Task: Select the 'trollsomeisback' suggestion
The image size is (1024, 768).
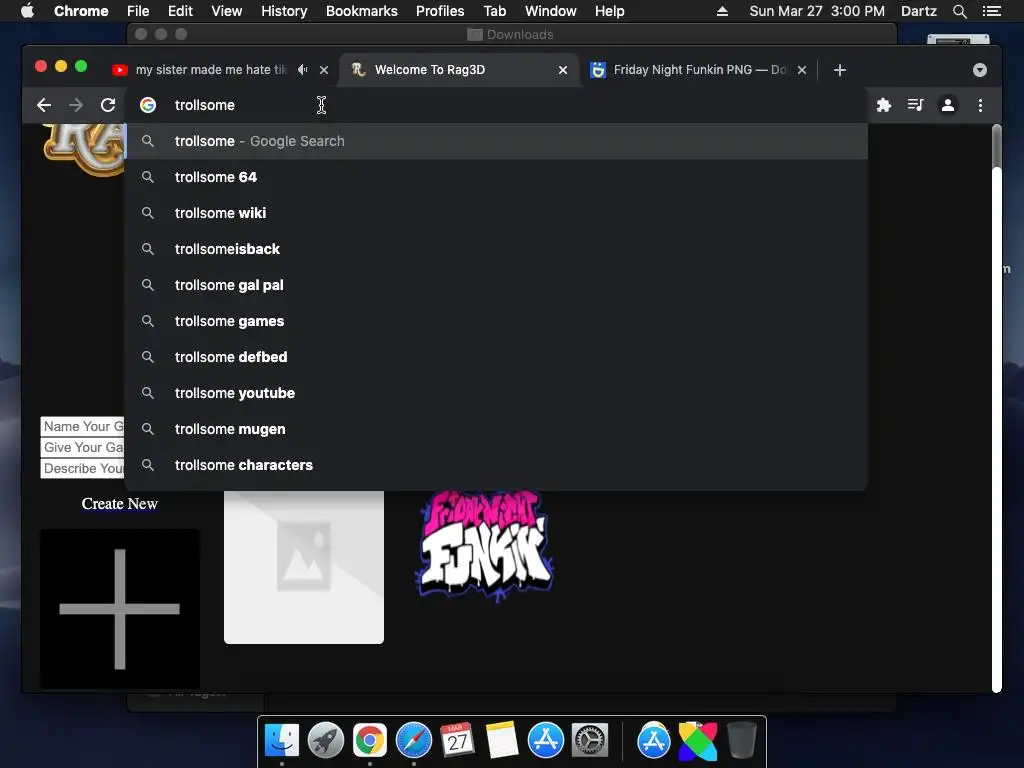Action: point(496,249)
